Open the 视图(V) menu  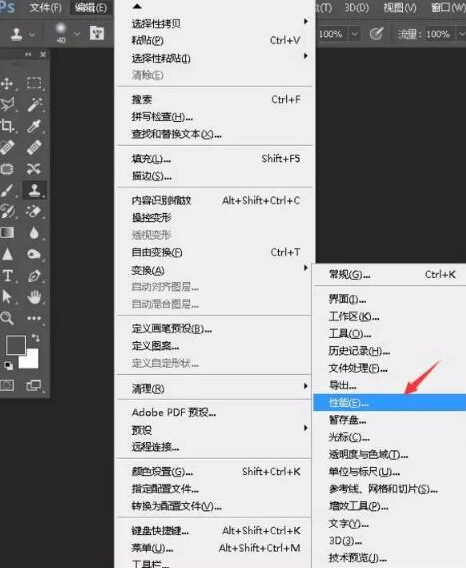400,7
